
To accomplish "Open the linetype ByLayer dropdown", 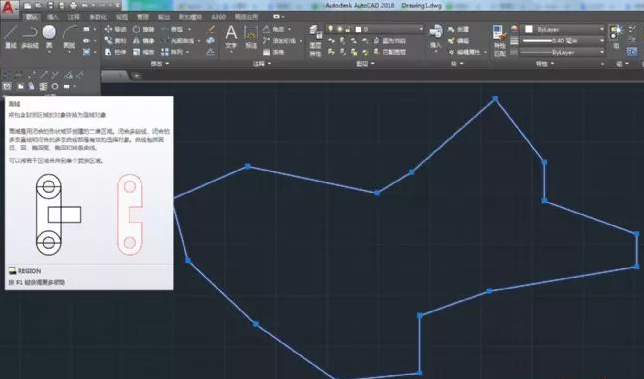I will pyautogui.click(x=563, y=52).
